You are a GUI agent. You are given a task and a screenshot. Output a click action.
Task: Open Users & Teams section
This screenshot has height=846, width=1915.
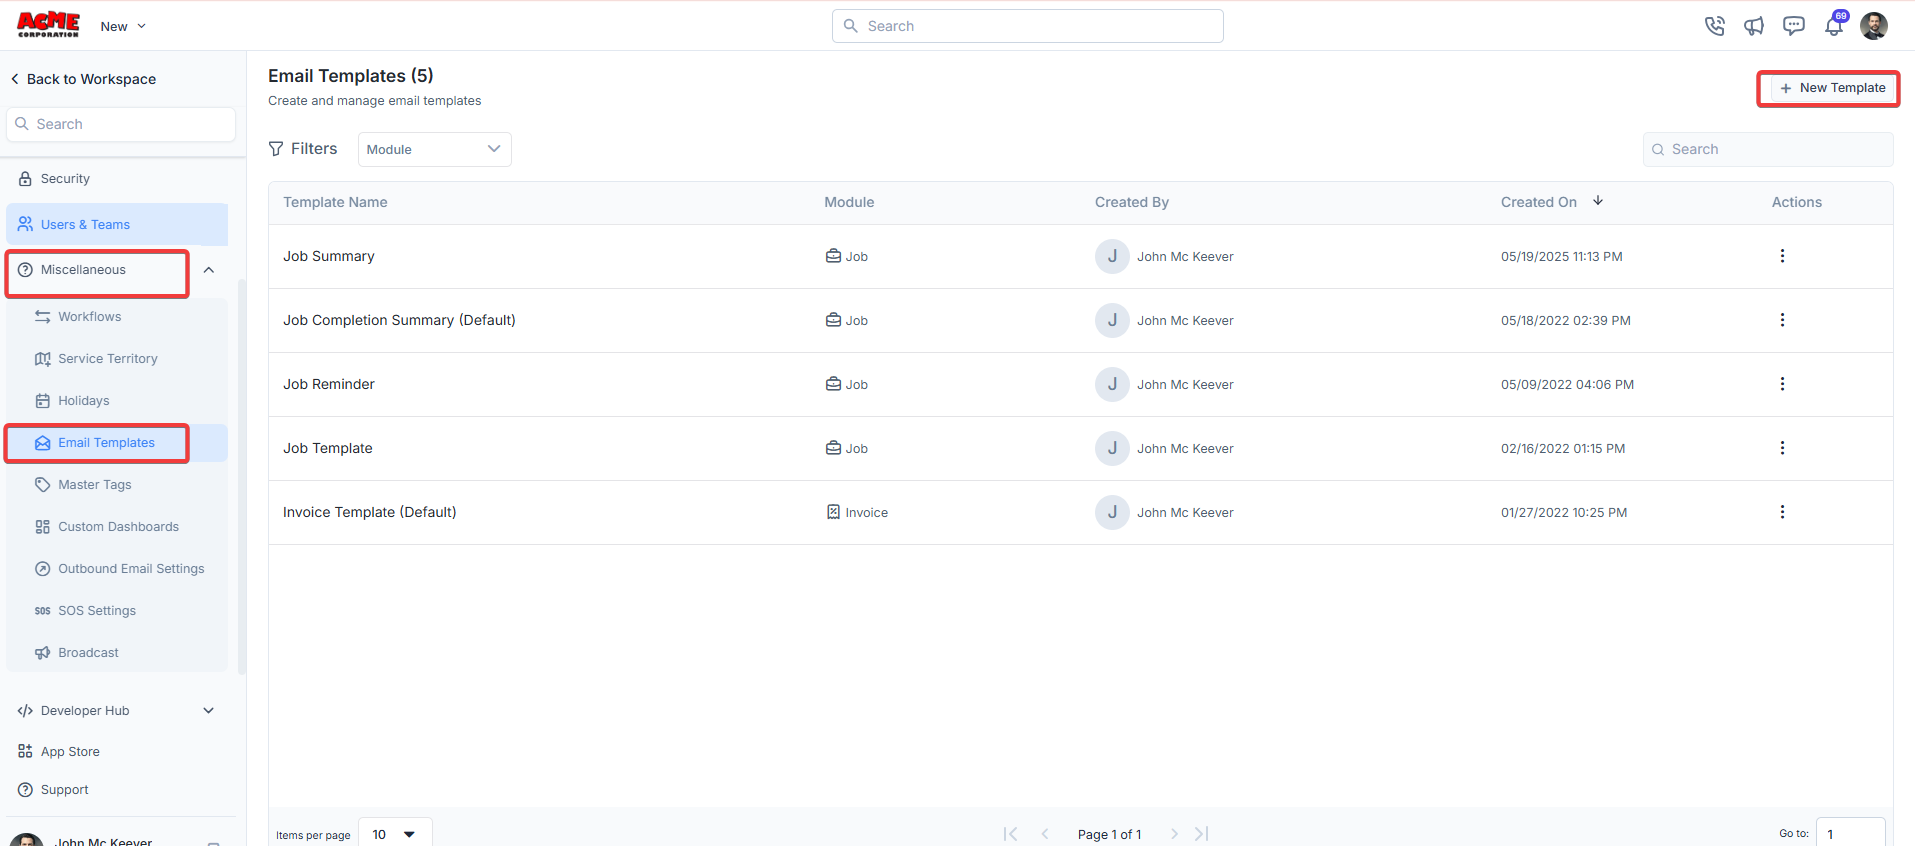coord(117,224)
